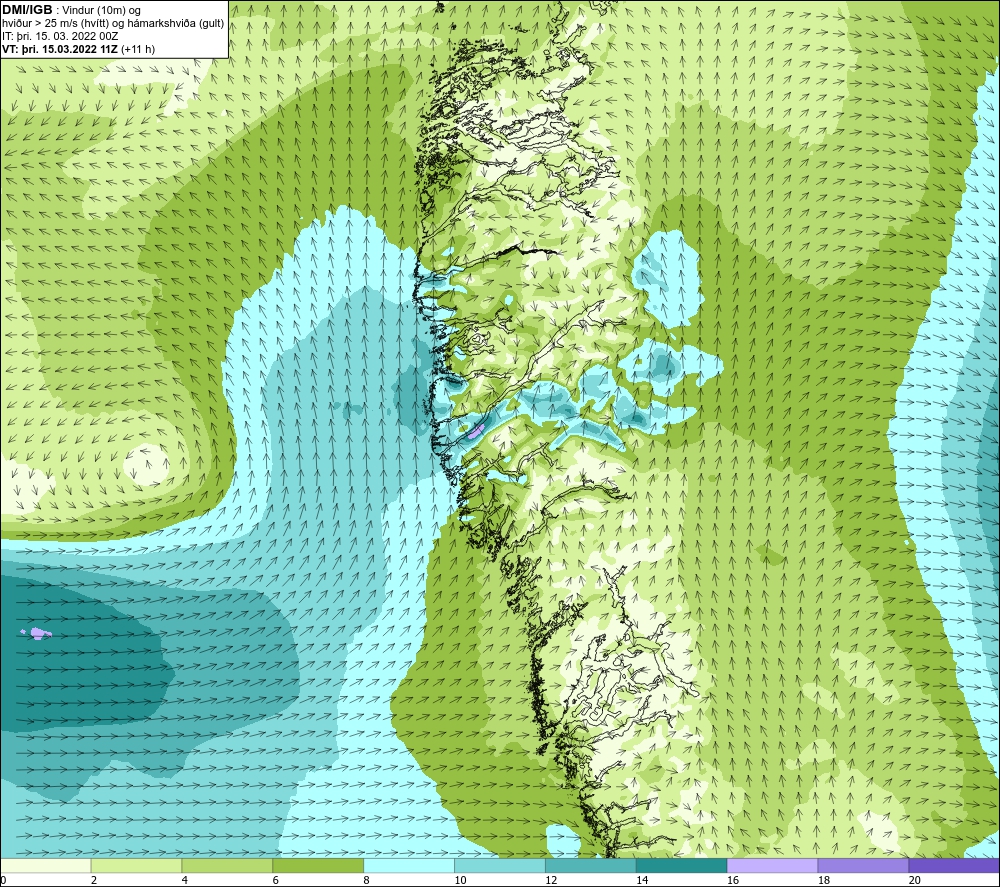Click the scale label '14'
The height and width of the screenshot is (887, 1000).
642,881
